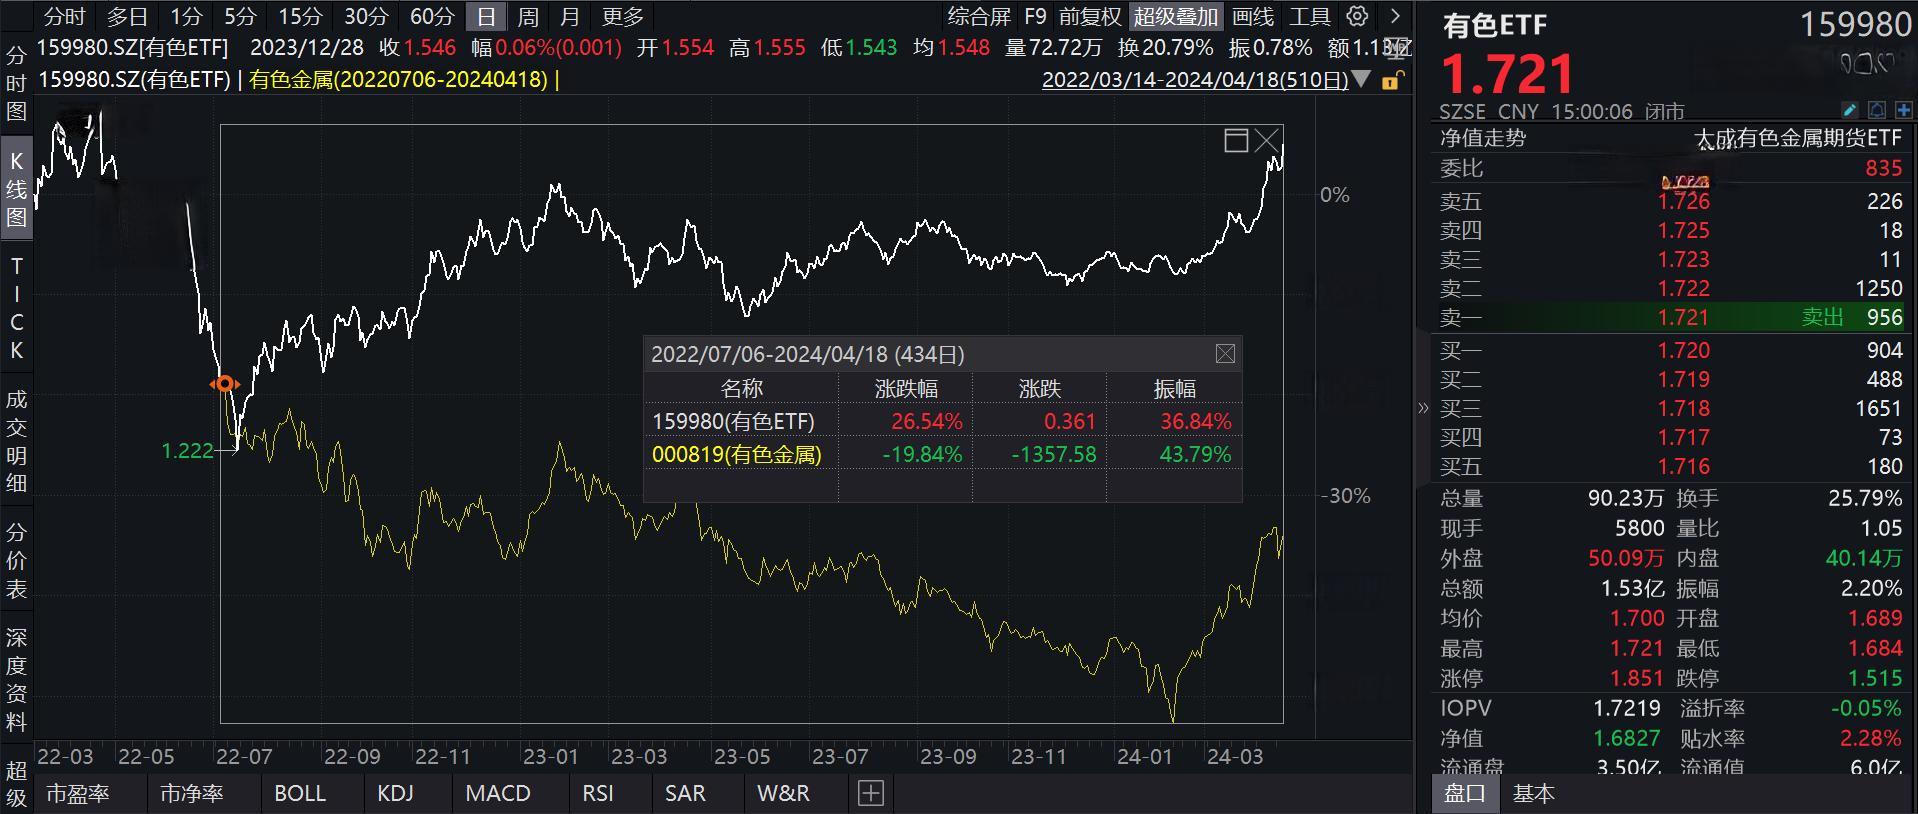Expand the date range dropdown triangle
The width and height of the screenshot is (1918, 814).
1361,79
